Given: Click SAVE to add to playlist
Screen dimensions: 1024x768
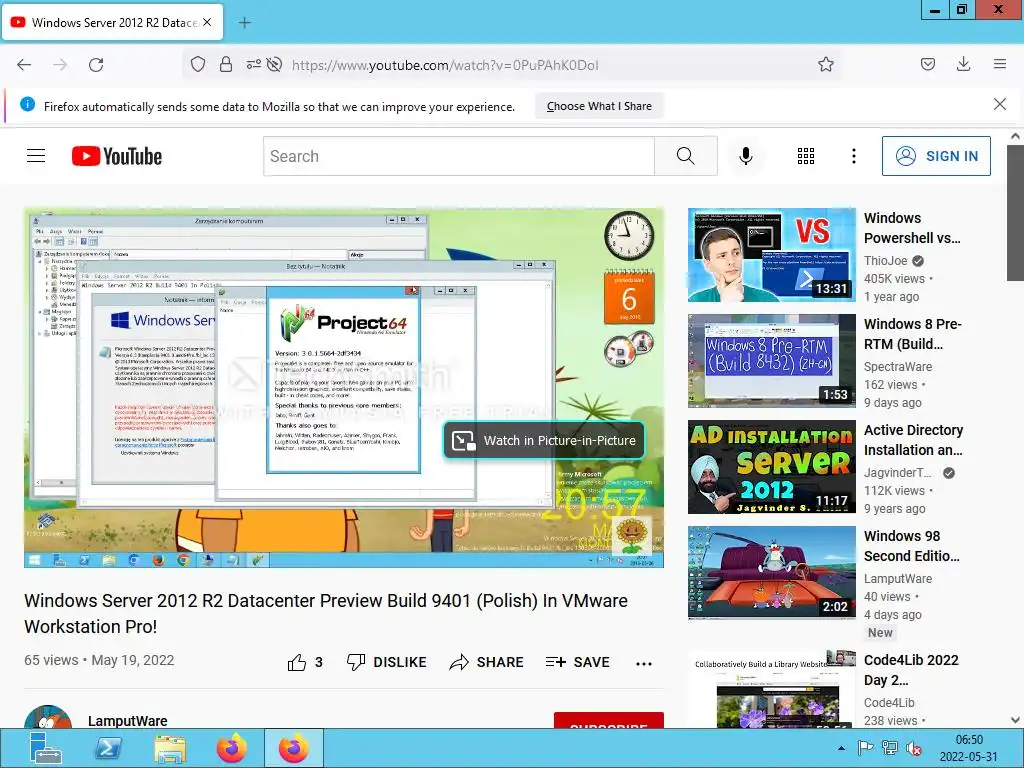Looking at the screenshot, I should coord(577,662).
